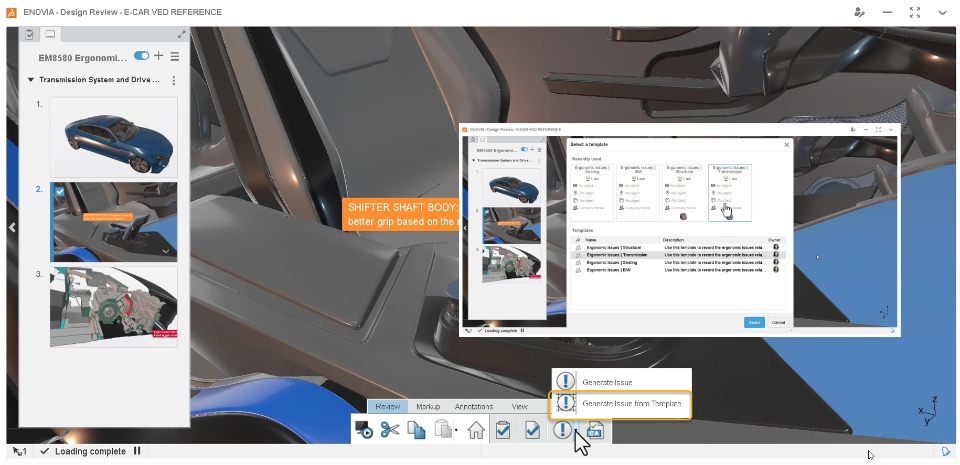This screenshot has width=960, height=465.
Task: Toggle the EM8580 Ergonomi review switch
Action: click(x=141, y=56)
